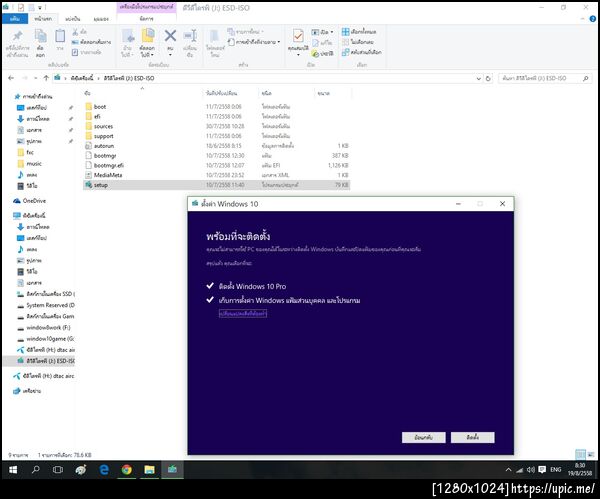Open the Start menu
600x499 pixels.
point(13,470)
